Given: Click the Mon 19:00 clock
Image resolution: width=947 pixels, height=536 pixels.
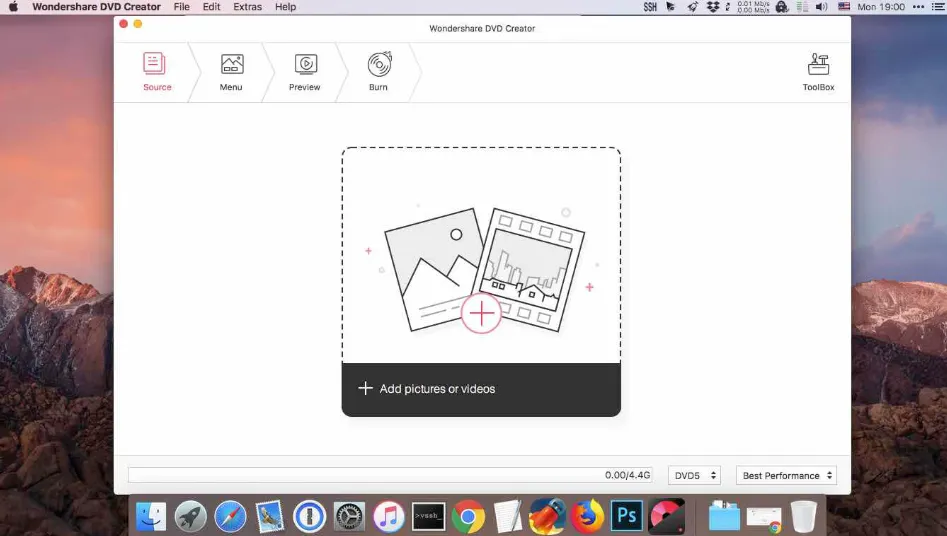Looking at the screenshot, I should coord(881,7).
